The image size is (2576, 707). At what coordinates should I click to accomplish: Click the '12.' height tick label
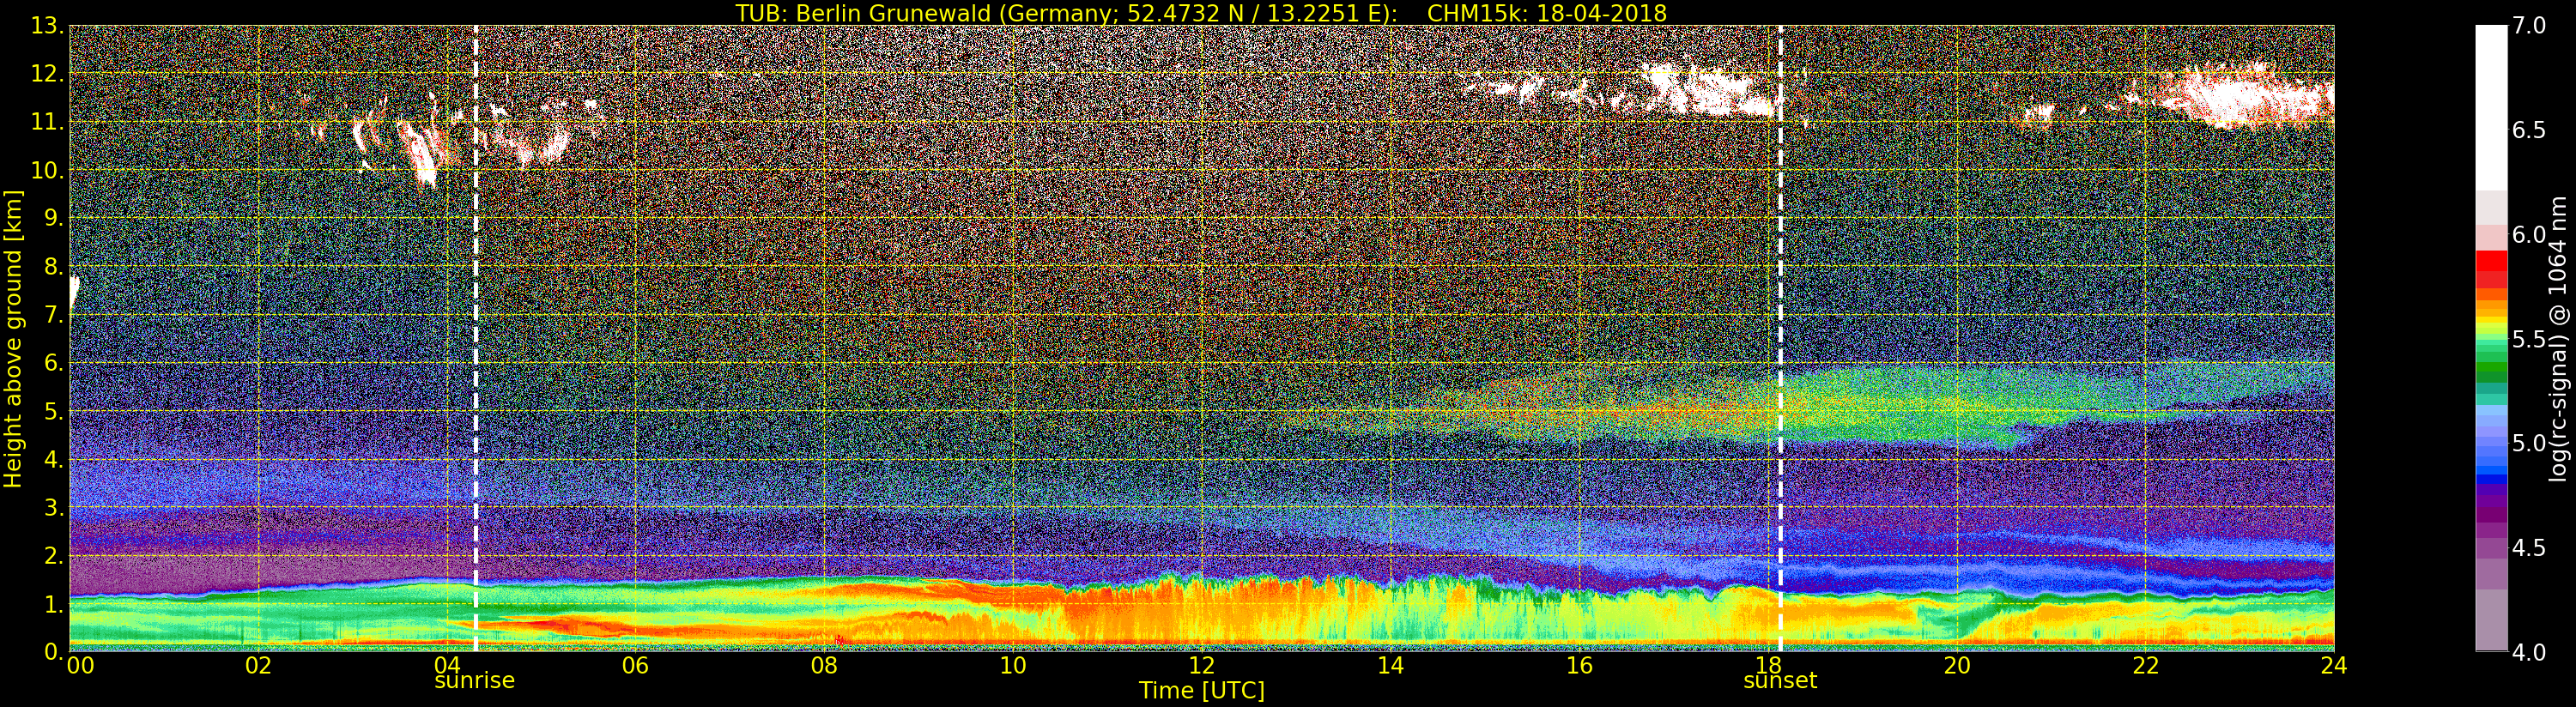(46, 74)
